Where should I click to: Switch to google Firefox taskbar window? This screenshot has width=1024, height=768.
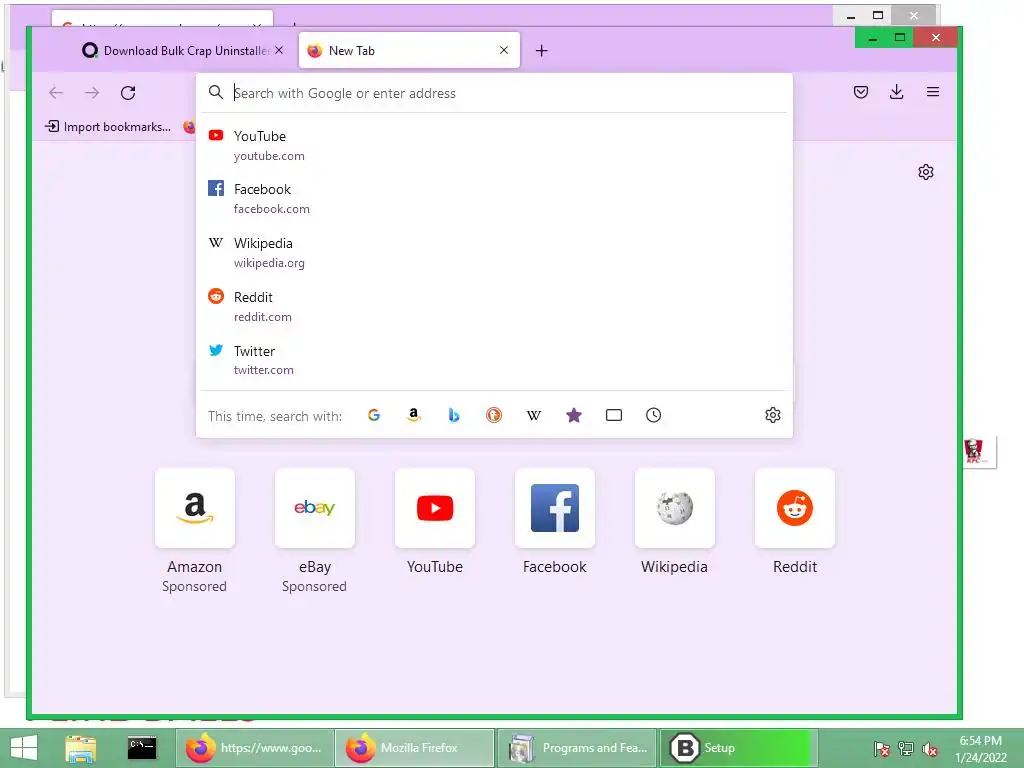(x=254, y=748)
